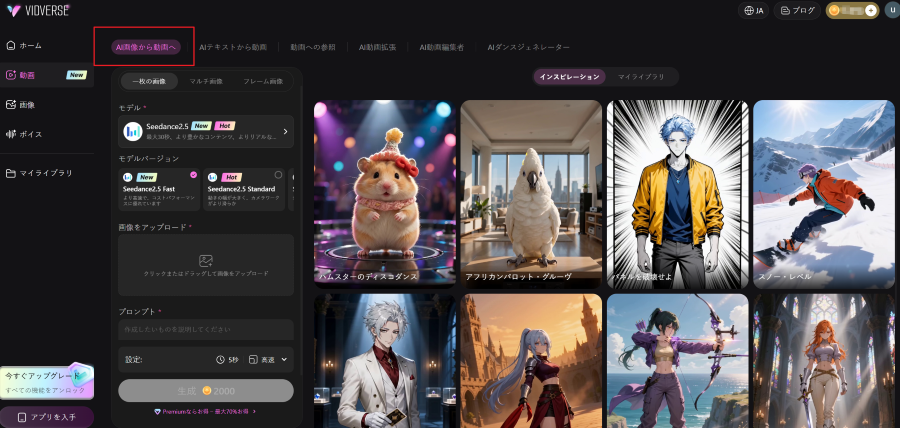900x428 pixels.
Task: Show the インスピレーション gallery tab
Action: click(x=569, y=77)
